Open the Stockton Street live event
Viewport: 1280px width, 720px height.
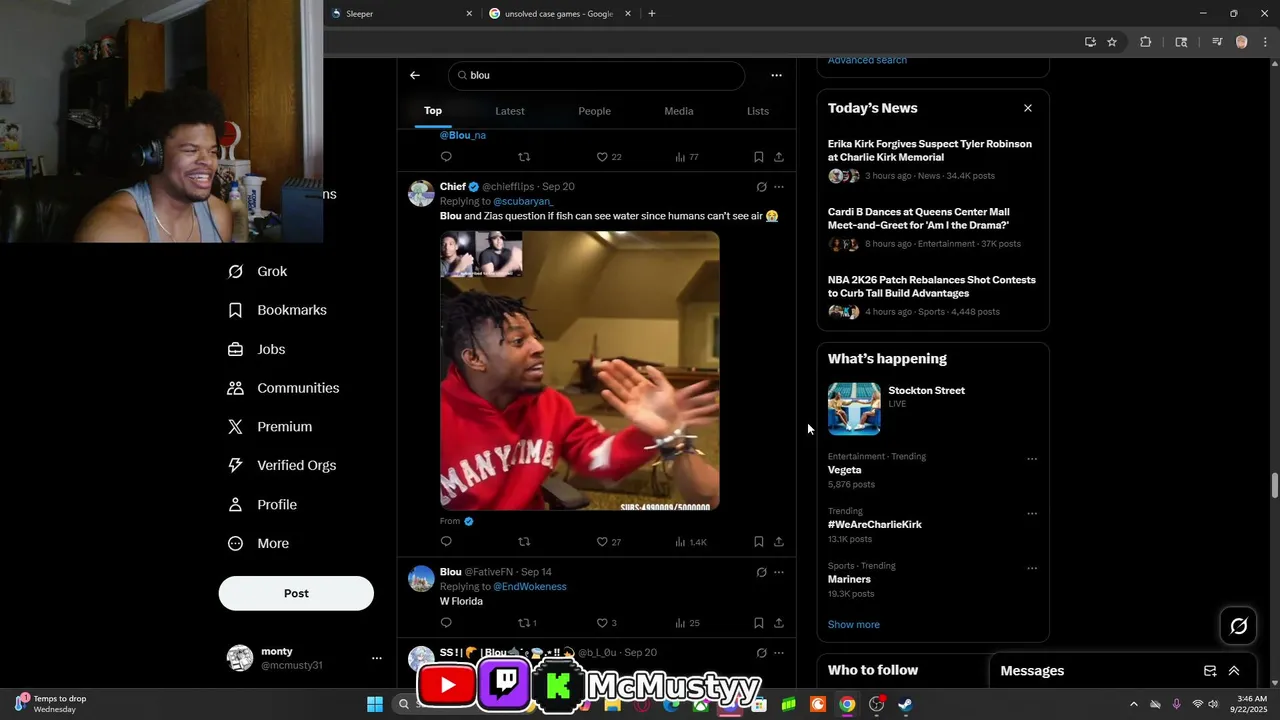(x=932, y=408)
